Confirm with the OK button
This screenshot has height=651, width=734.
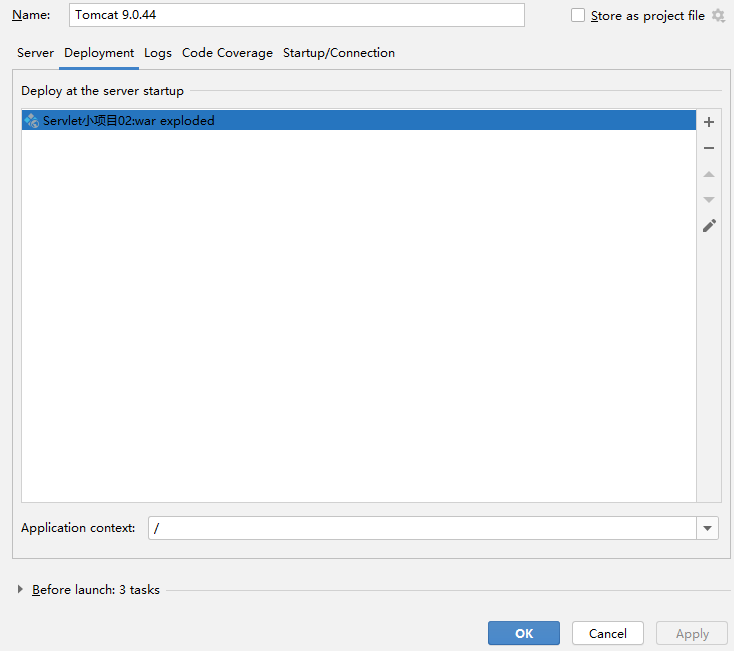(x=524, y=633)
